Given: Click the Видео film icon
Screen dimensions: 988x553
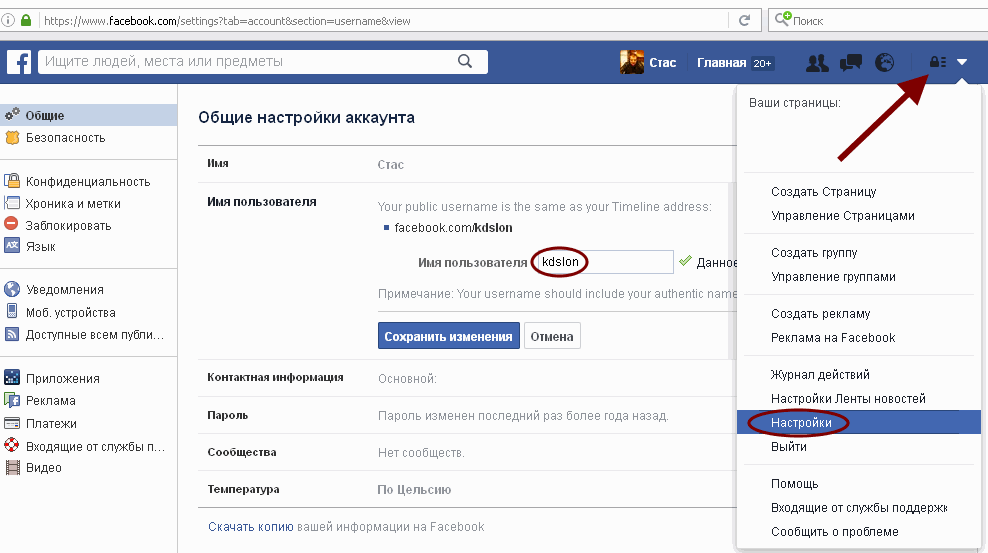Looking at the screenshot, I should (12, 467).
